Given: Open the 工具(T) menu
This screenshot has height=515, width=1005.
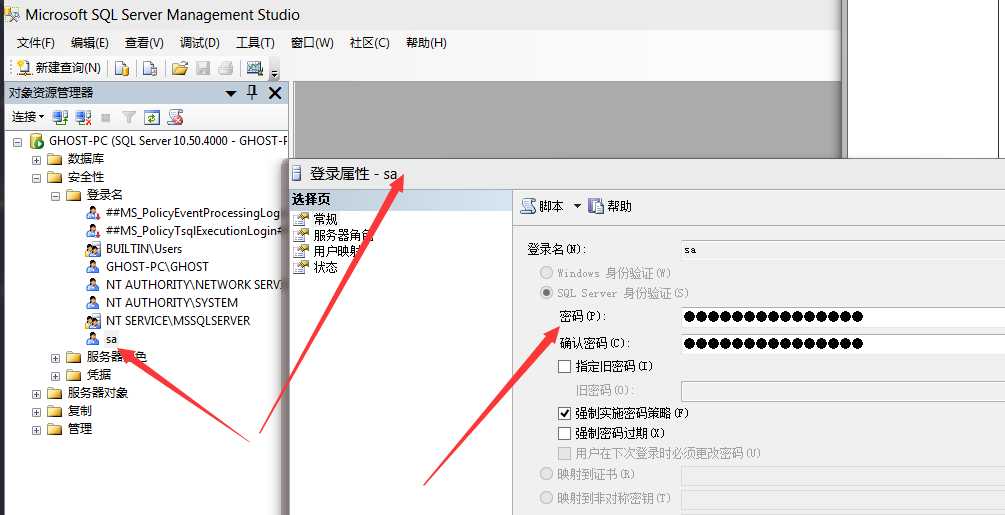Looking at the screenshot, I should click(255, 43).
